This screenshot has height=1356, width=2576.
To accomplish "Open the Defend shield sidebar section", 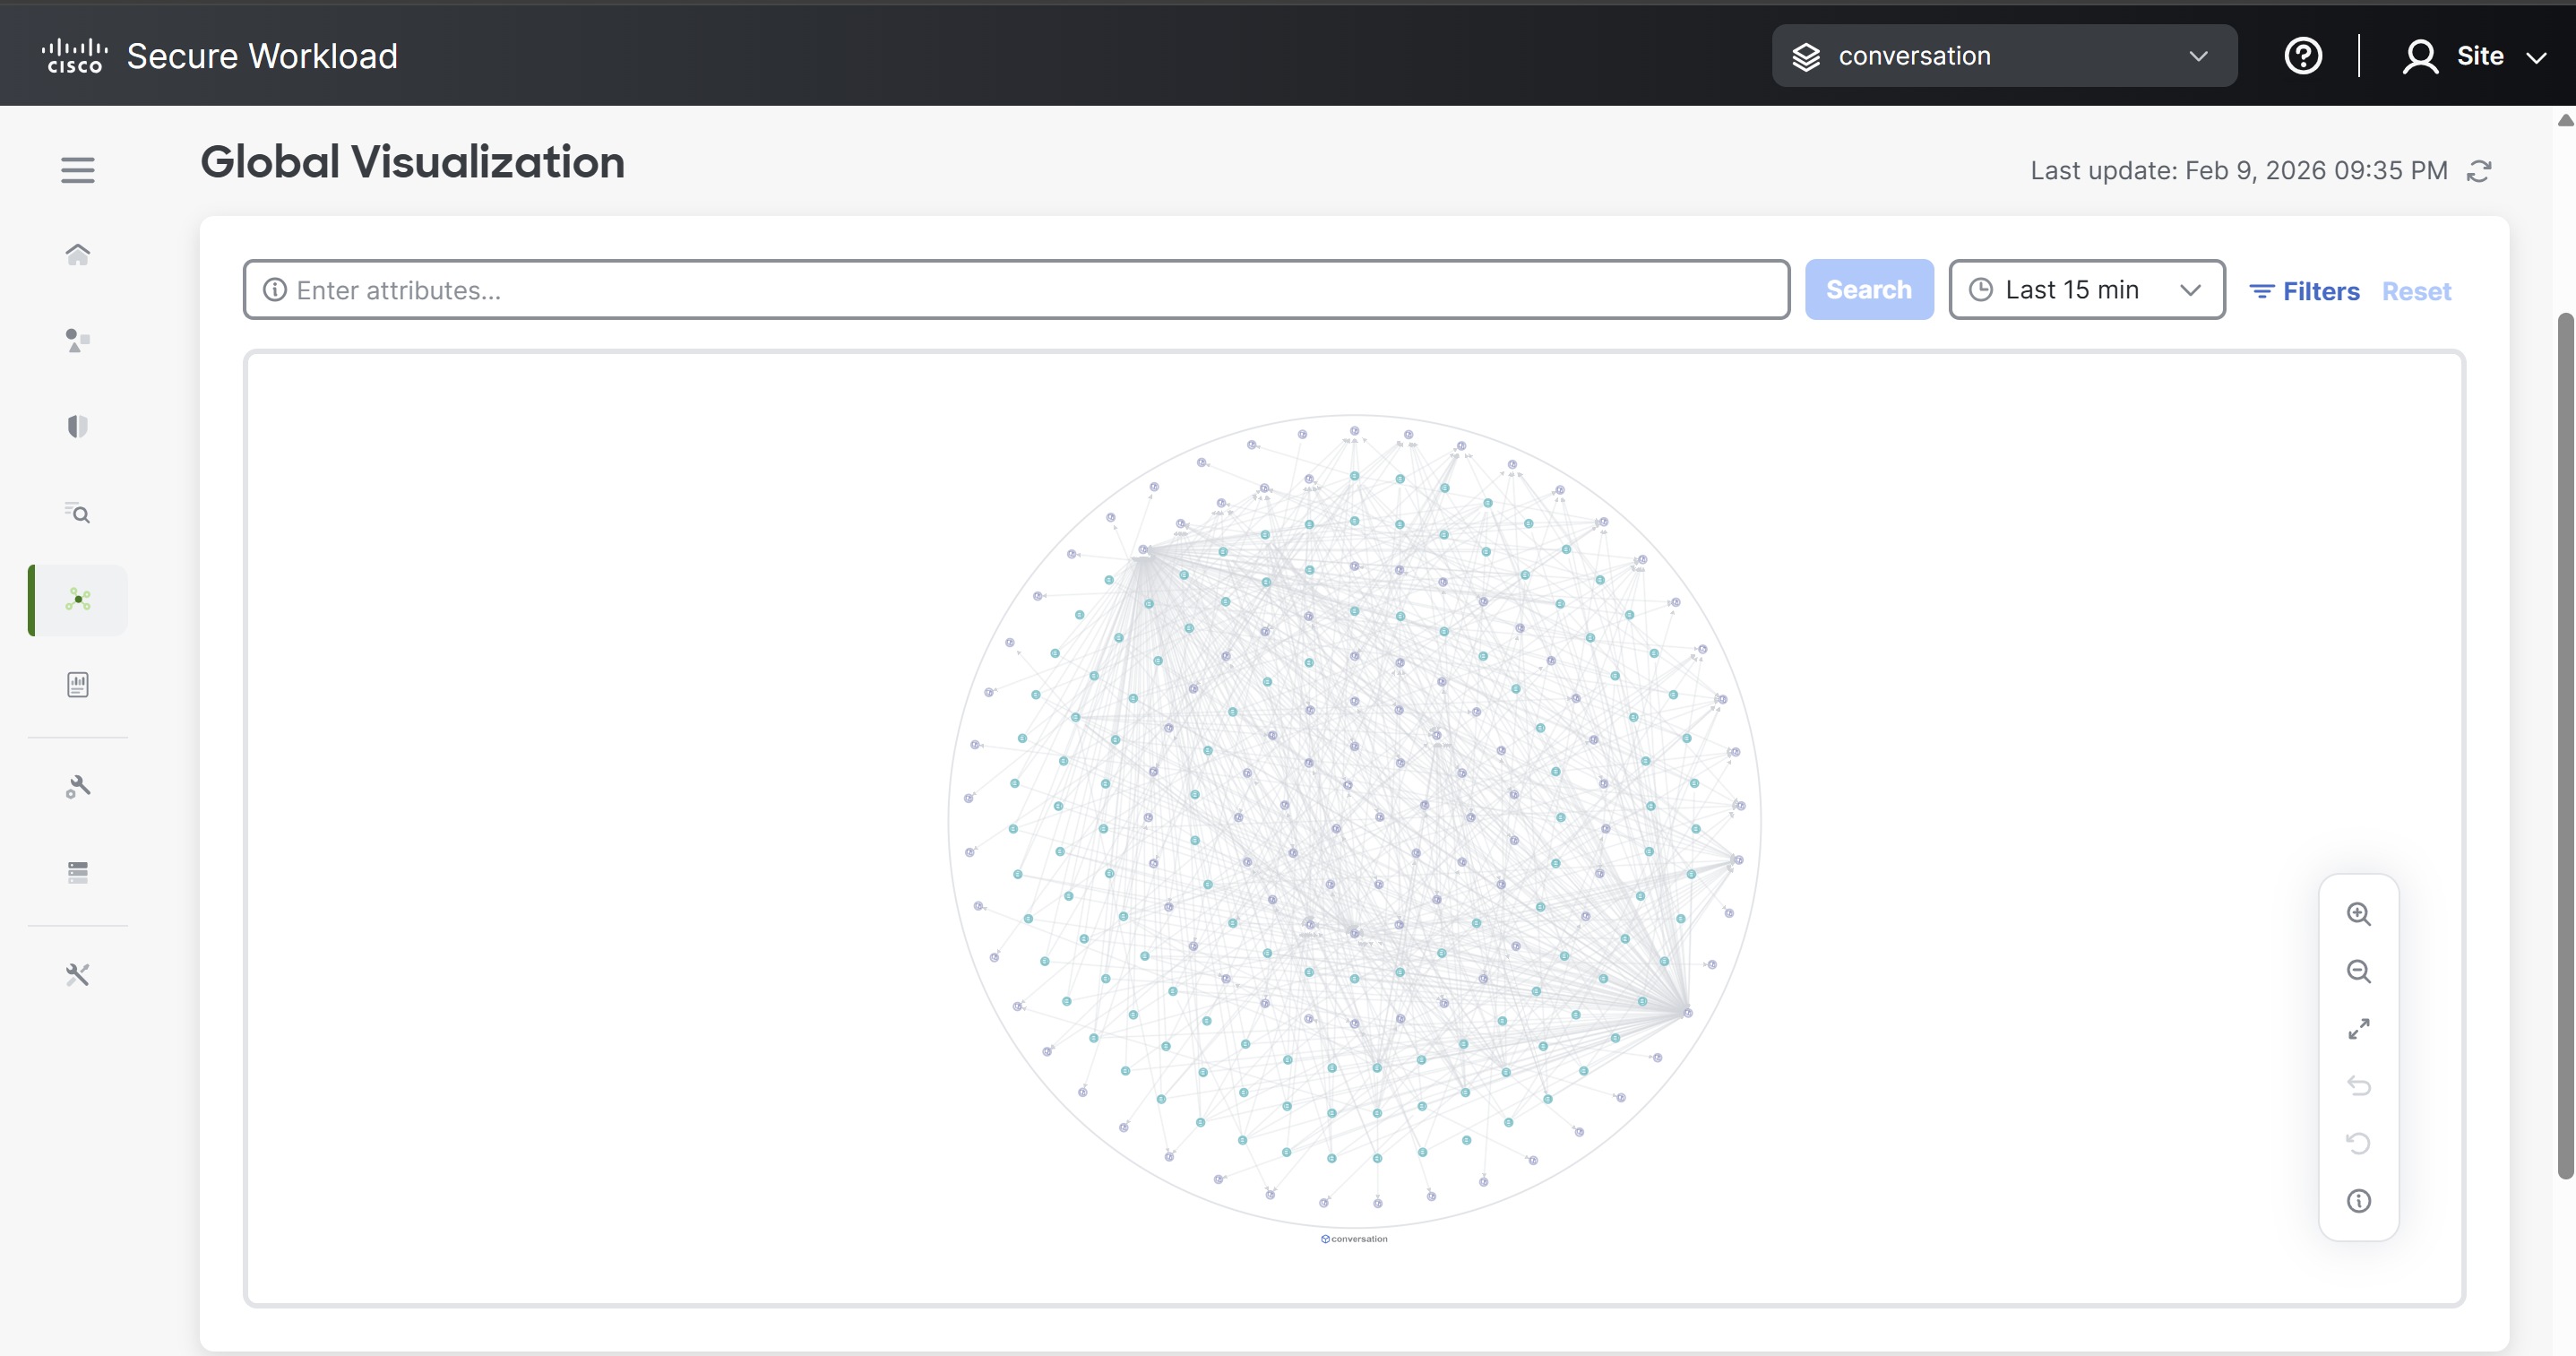I will [x=77, y=427].
